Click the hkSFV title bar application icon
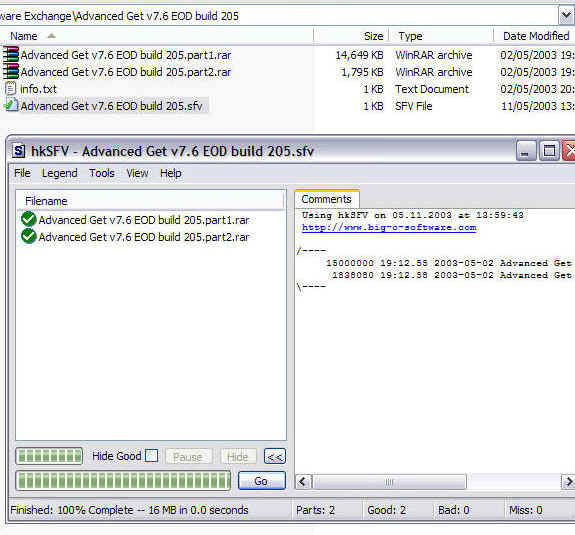Screen dimensions: 575x535 coord(19,151)
